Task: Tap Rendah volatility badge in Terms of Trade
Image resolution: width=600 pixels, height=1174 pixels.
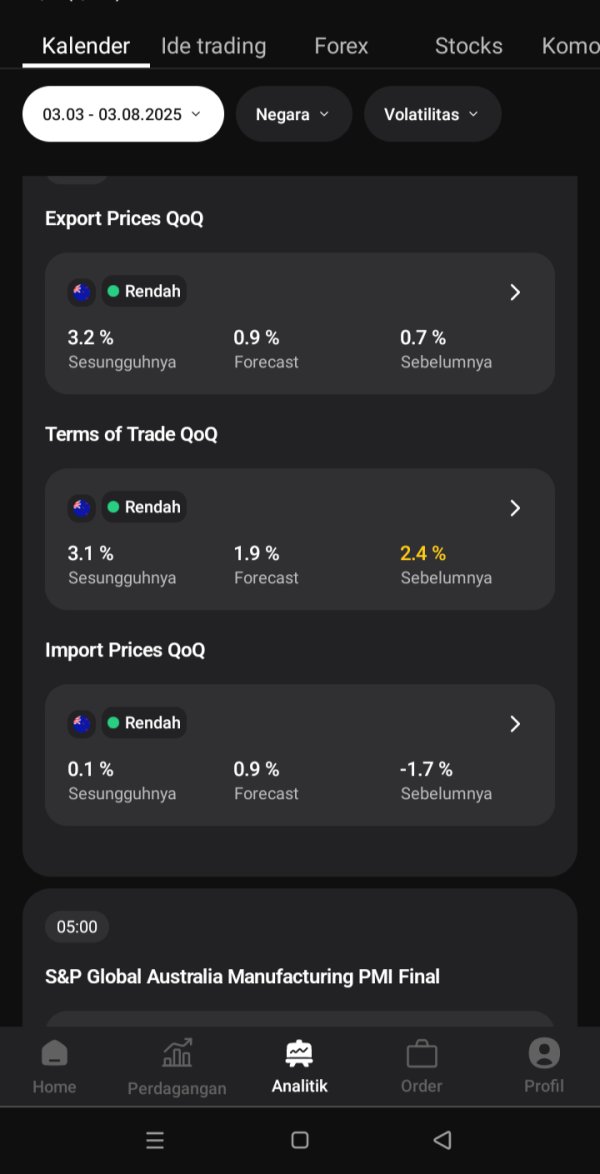Action: [x=144, y=507]
